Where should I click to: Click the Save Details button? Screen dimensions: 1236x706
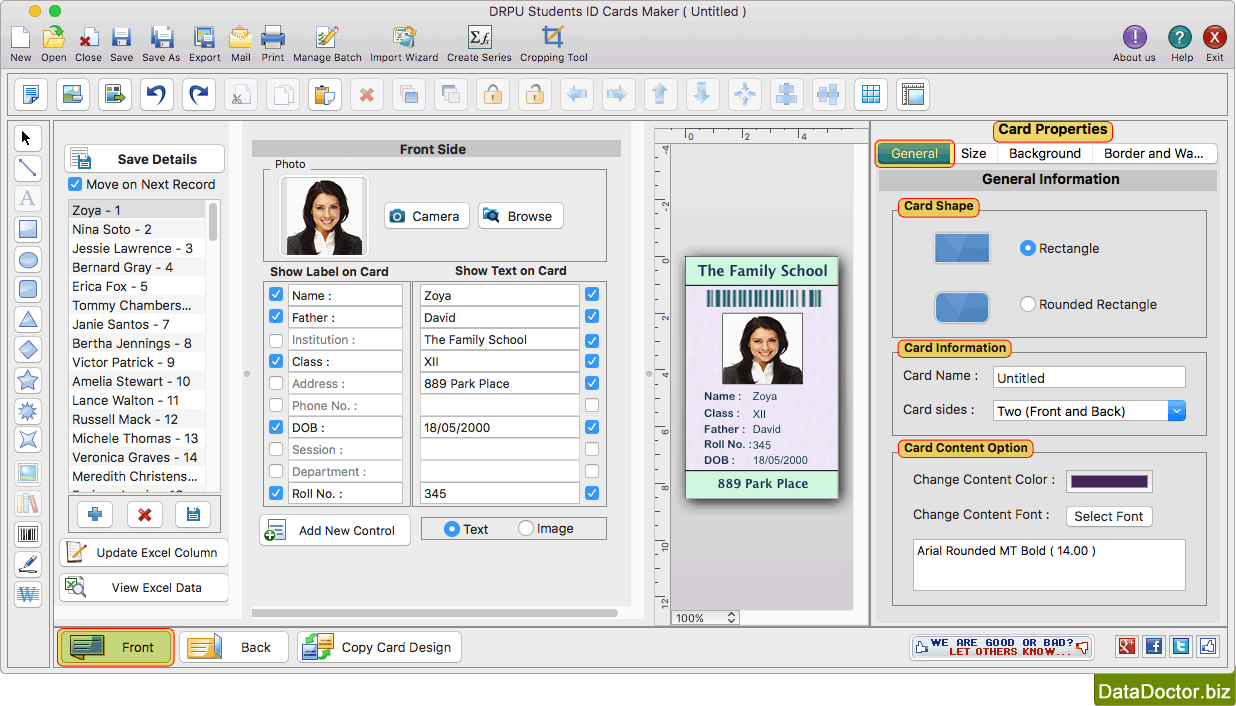[145, 159]
